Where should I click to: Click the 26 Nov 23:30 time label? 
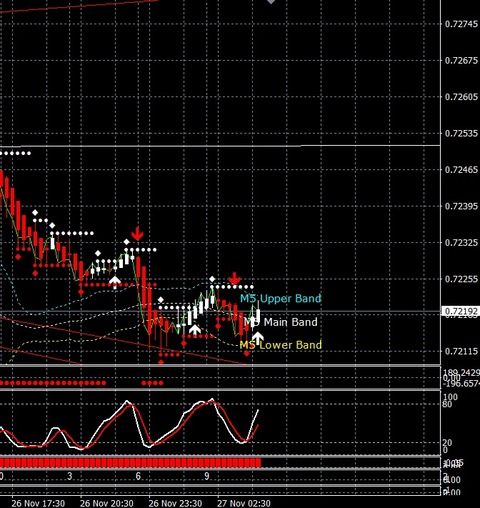(x=175, y=503)
